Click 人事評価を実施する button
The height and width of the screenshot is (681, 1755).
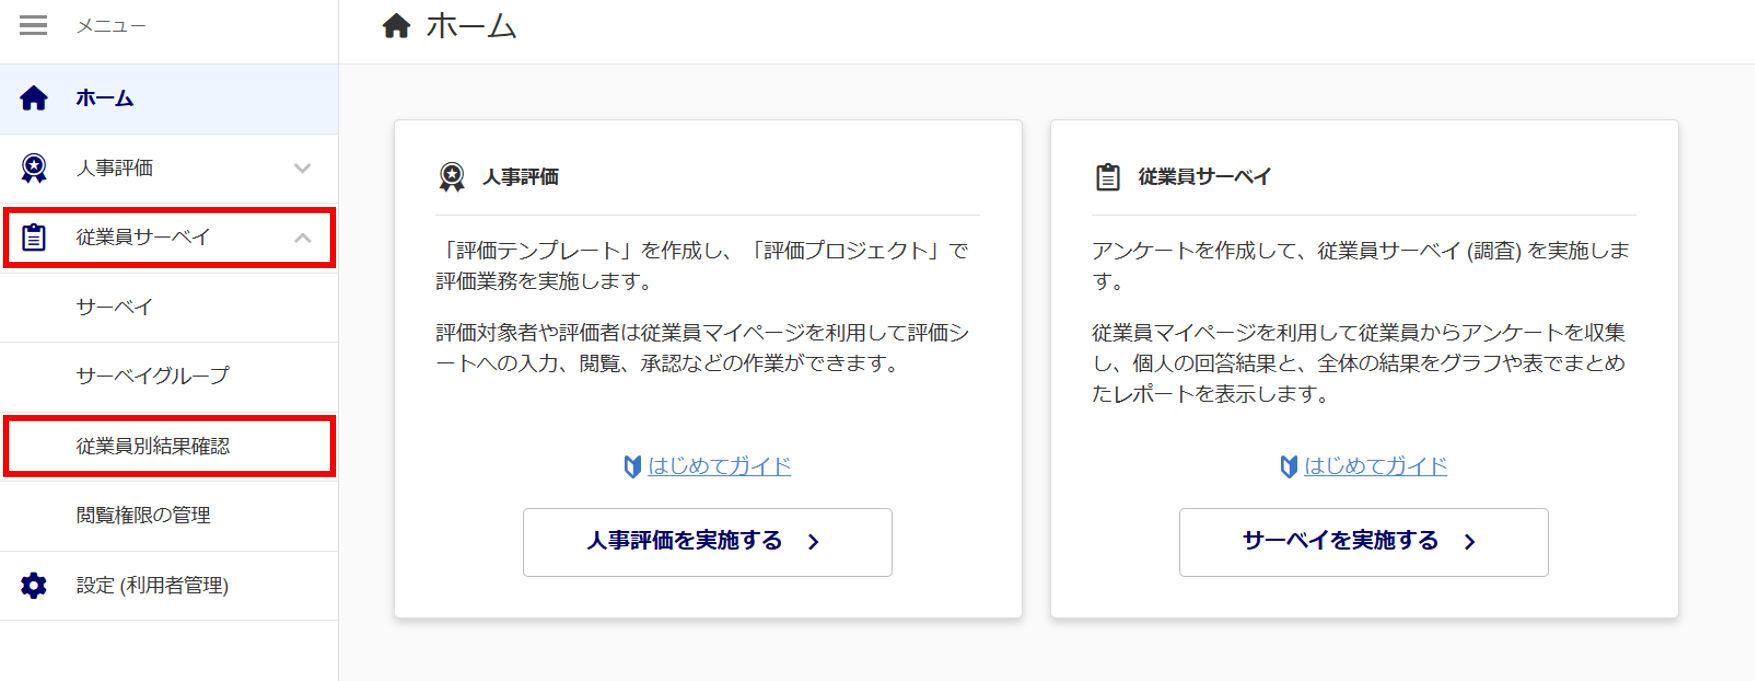tap(707, 542)
